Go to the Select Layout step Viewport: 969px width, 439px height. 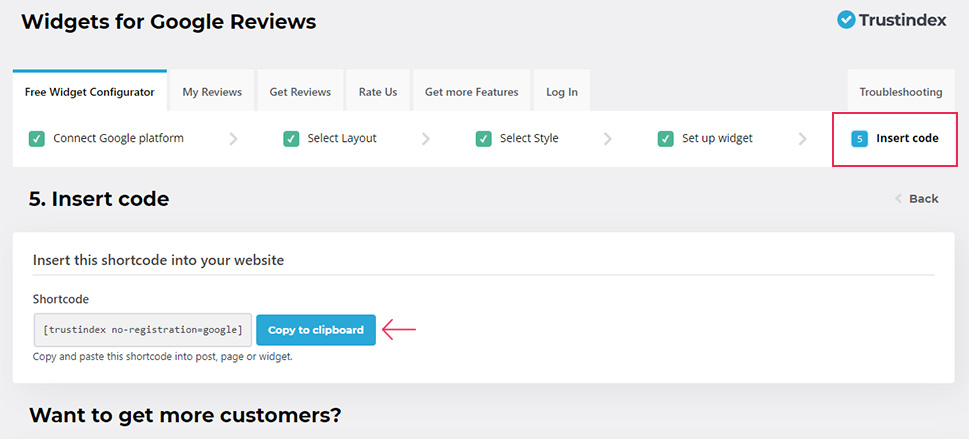[330, 139]
